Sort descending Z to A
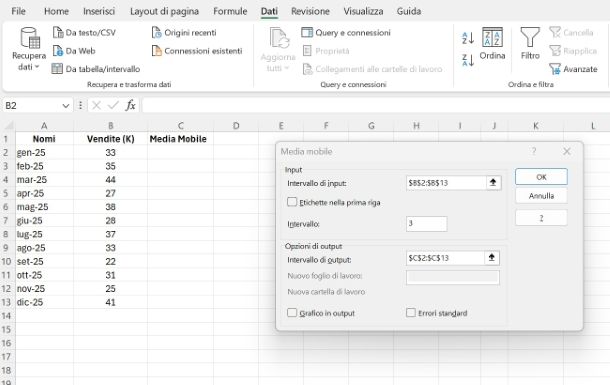This screenshot has width=610, height=385. pos(468,60)
